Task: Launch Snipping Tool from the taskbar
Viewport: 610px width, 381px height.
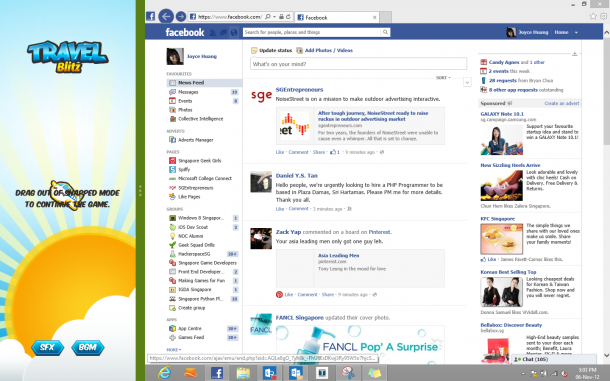Action: [348, 373]
